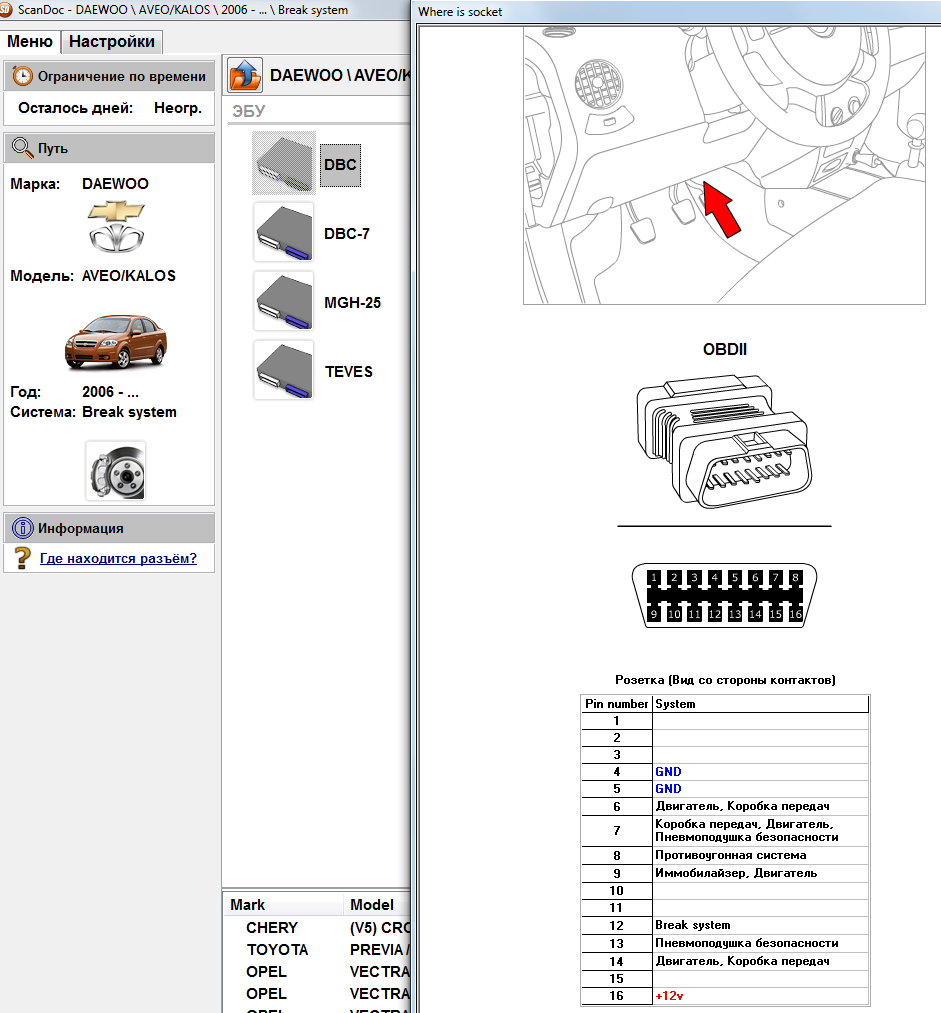
Task: Click the ScanDoc main window title text
Action: [183, 10]
